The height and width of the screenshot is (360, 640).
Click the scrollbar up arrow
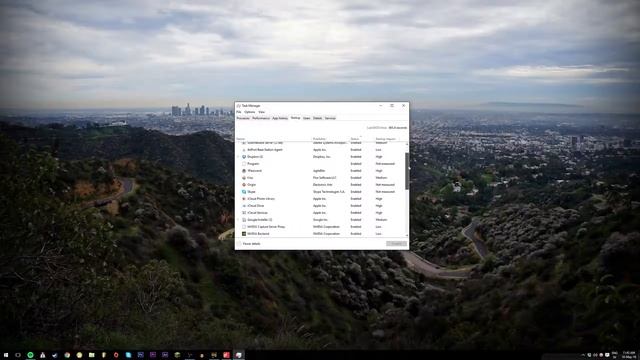[407, 144]
